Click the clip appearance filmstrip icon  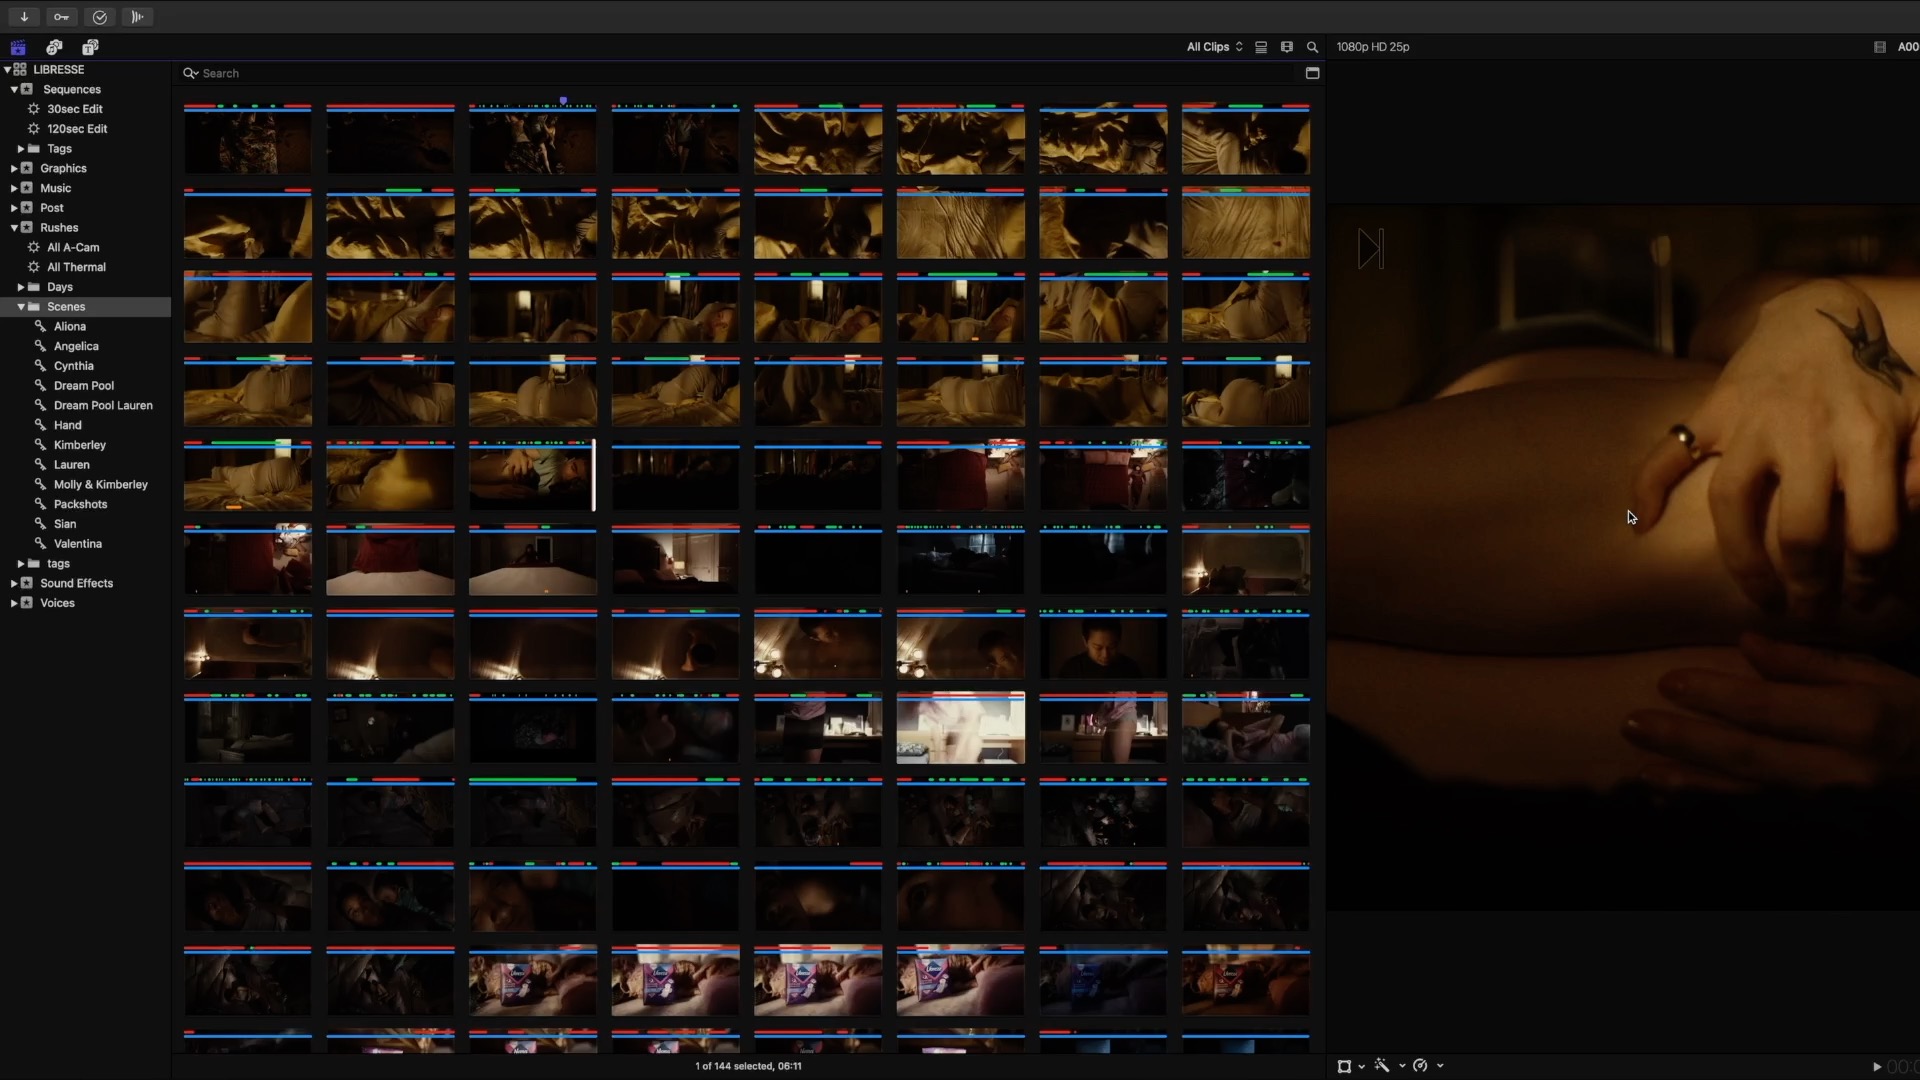pos(1287,47)
